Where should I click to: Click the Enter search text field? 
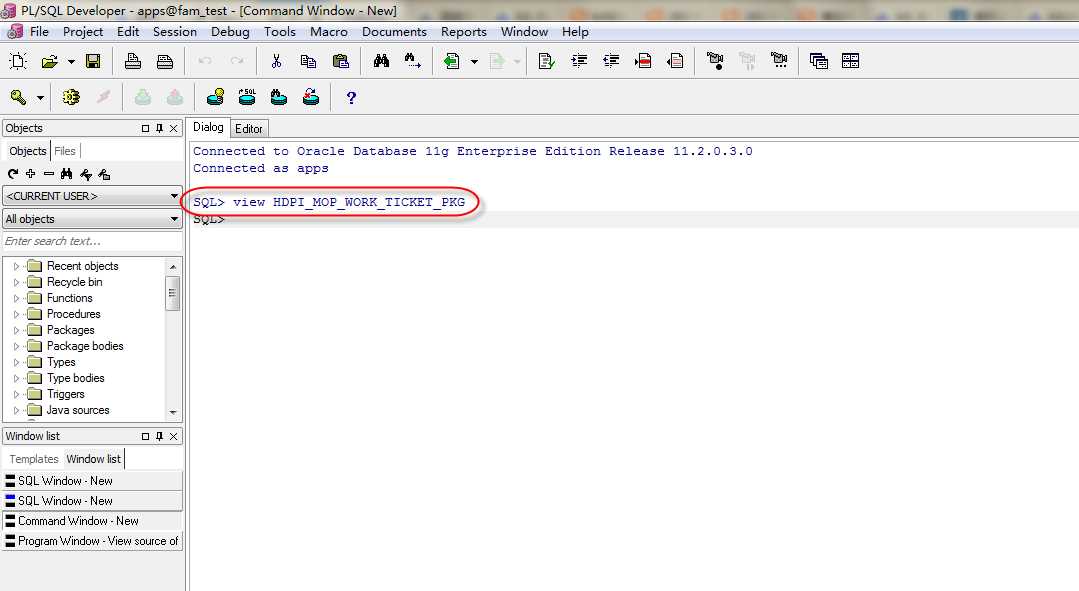click(x=92, y=241)
